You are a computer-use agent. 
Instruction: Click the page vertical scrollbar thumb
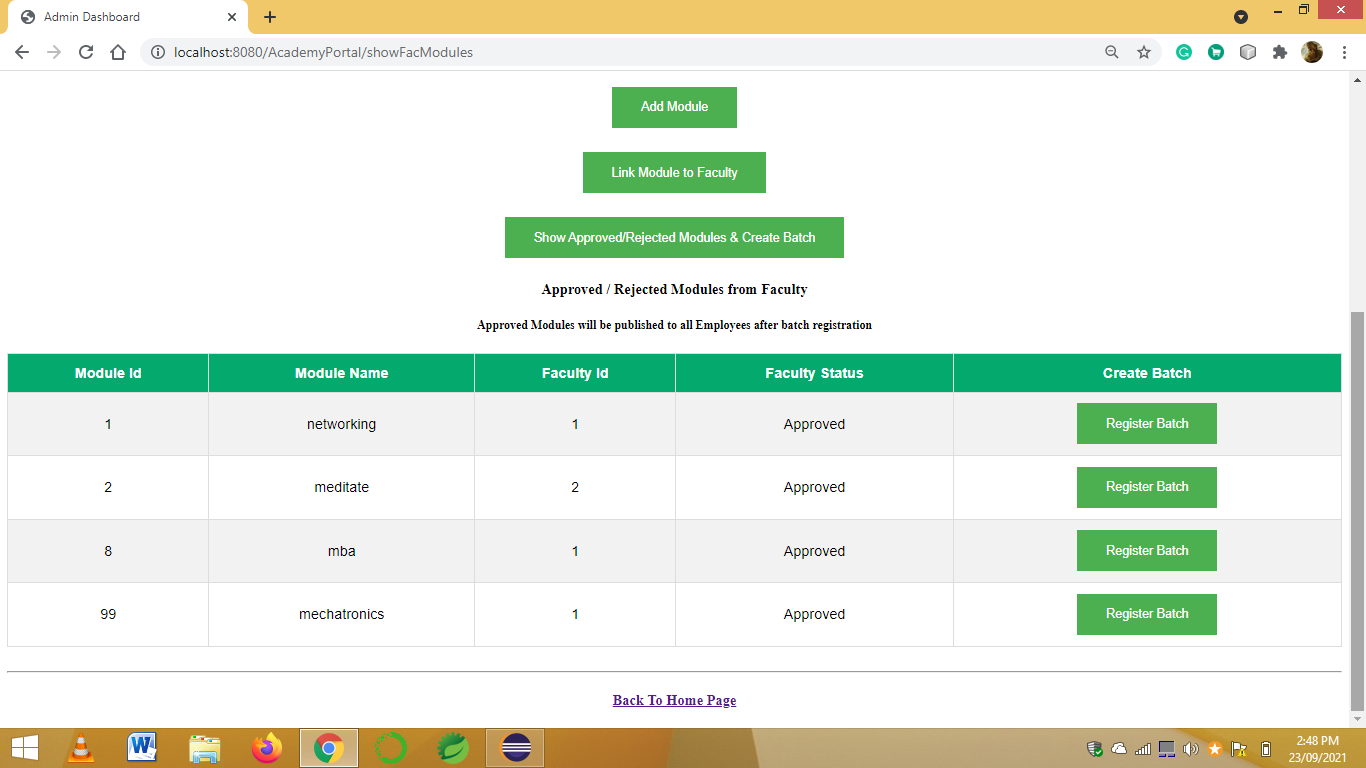point(1357,509)
